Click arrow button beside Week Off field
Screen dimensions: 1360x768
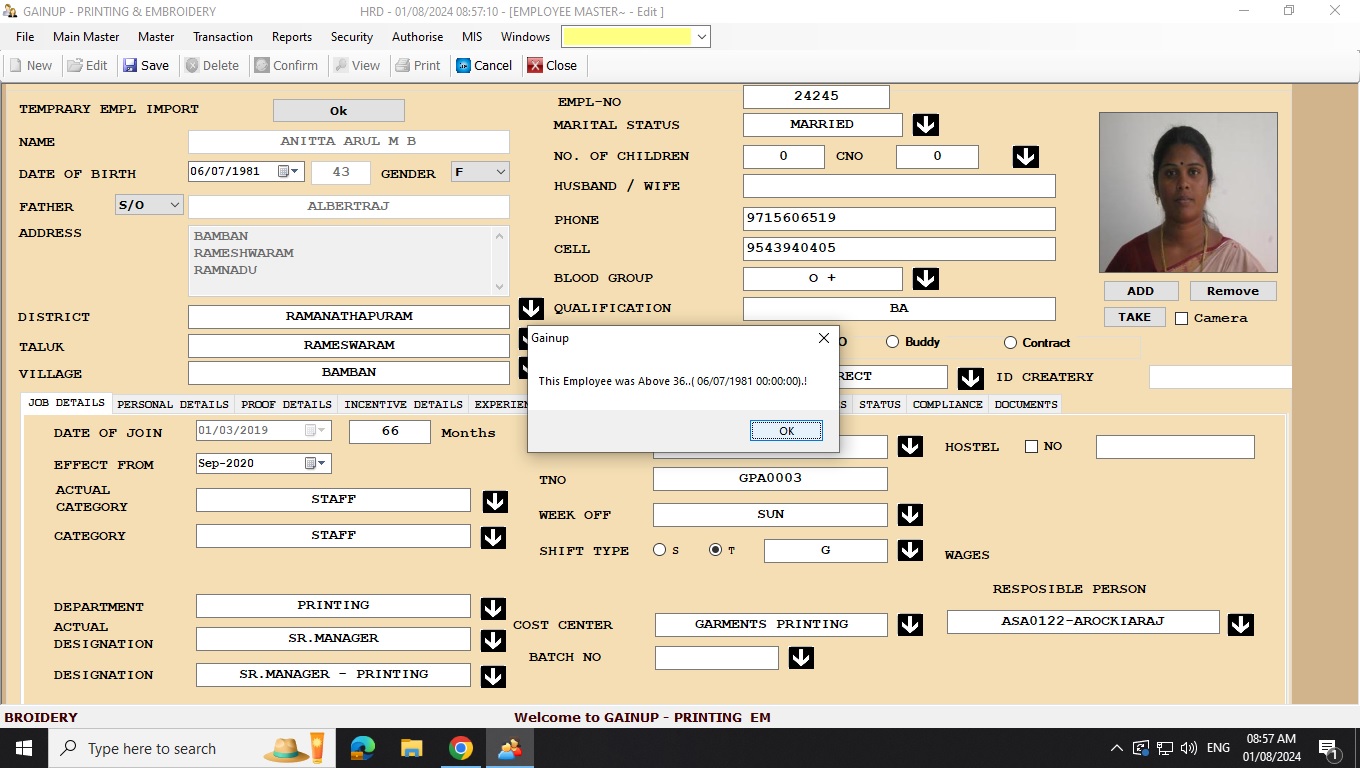click(909, 515)
